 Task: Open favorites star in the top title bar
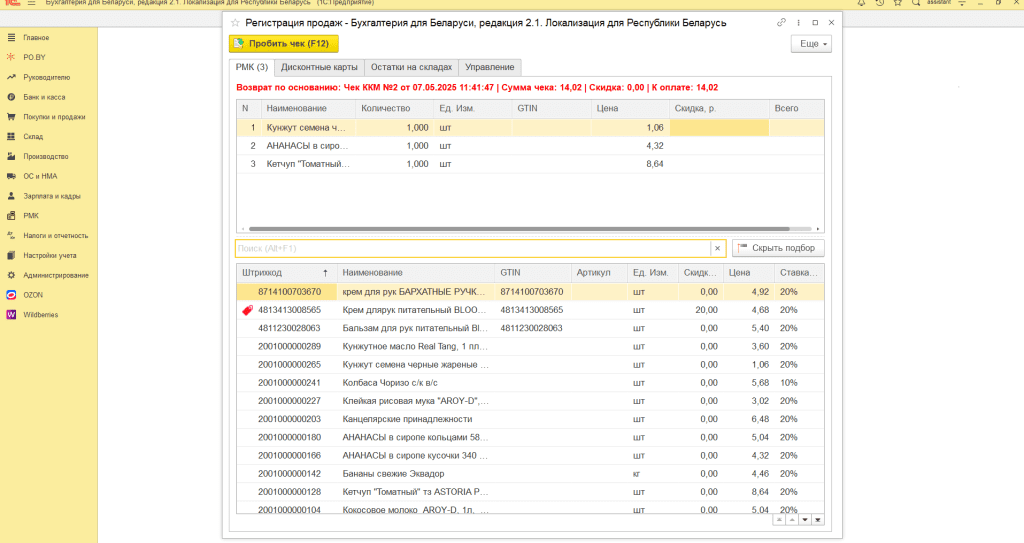[898, 3]
